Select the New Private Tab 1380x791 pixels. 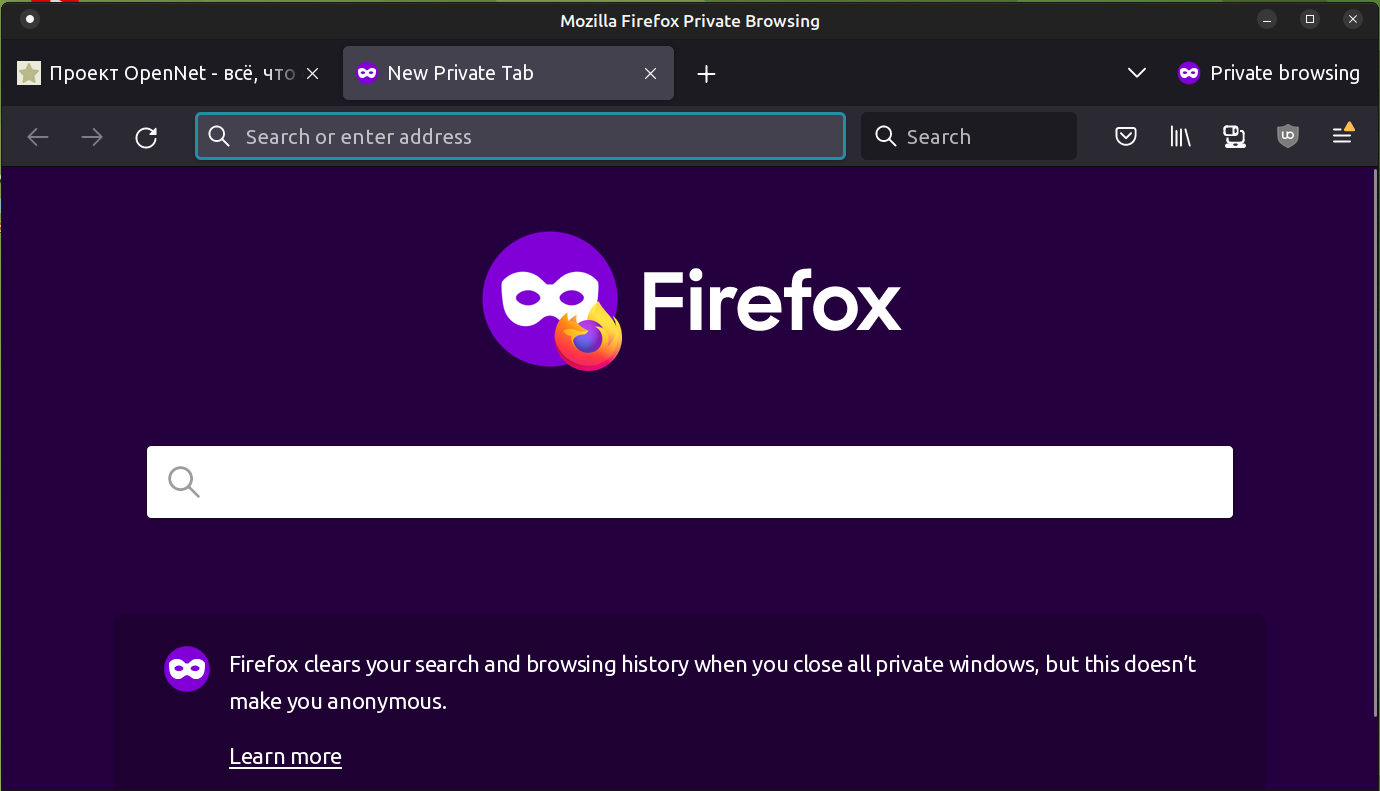[508, 74]
